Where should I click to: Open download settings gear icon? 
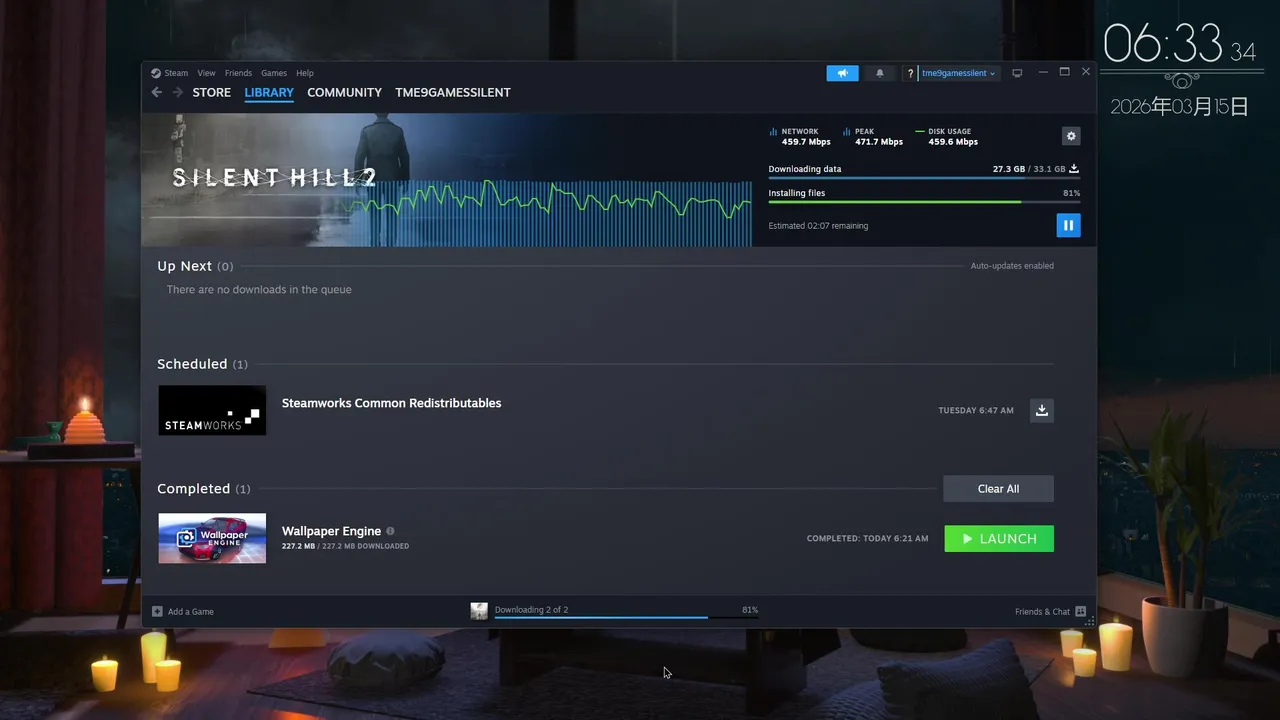click(1071, 136)
